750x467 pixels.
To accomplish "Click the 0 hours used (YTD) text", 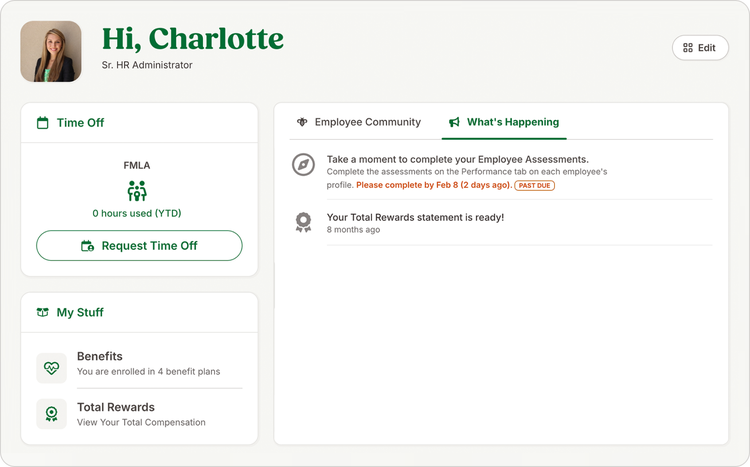I will (137, 213).
